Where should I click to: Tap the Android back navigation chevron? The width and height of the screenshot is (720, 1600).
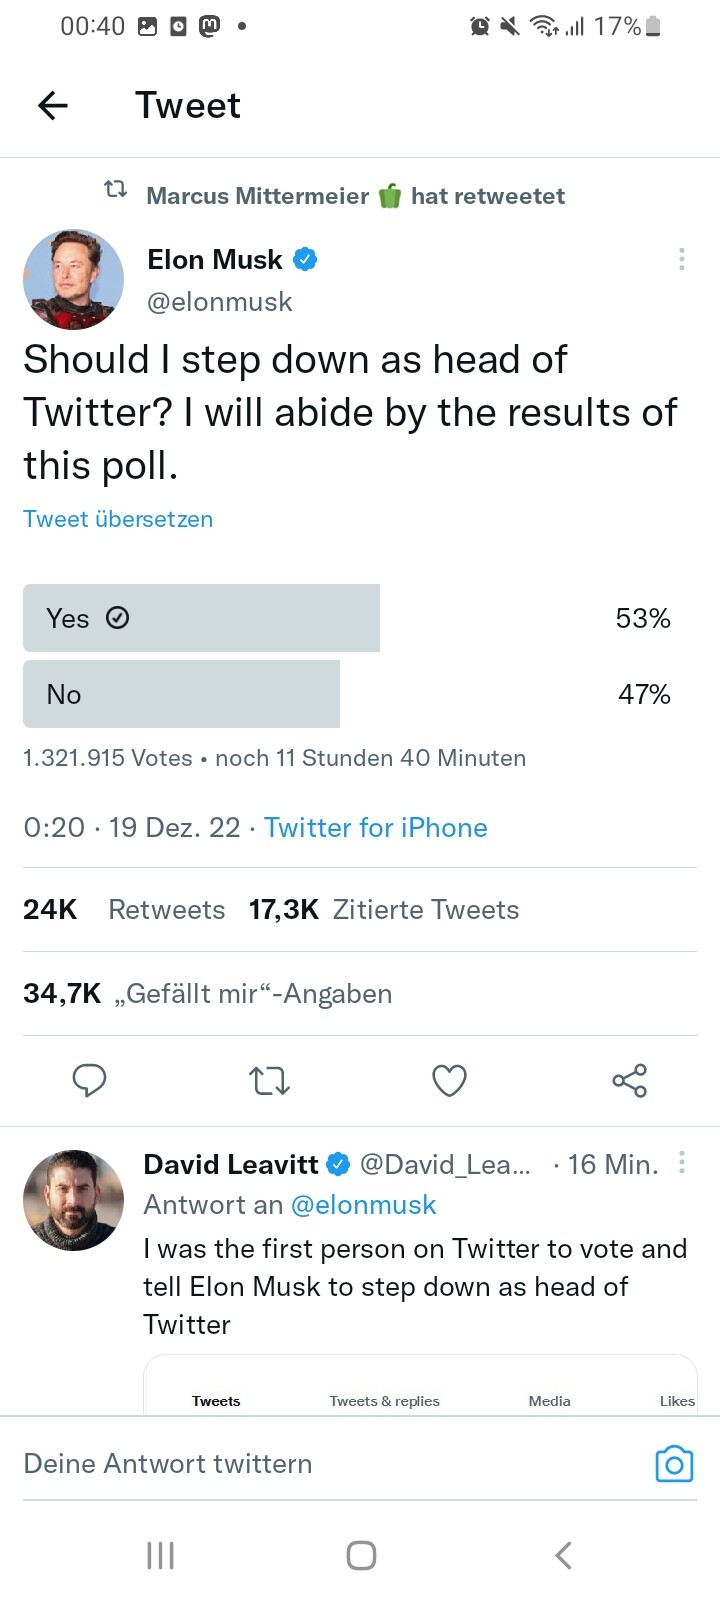click(563, 1555)
